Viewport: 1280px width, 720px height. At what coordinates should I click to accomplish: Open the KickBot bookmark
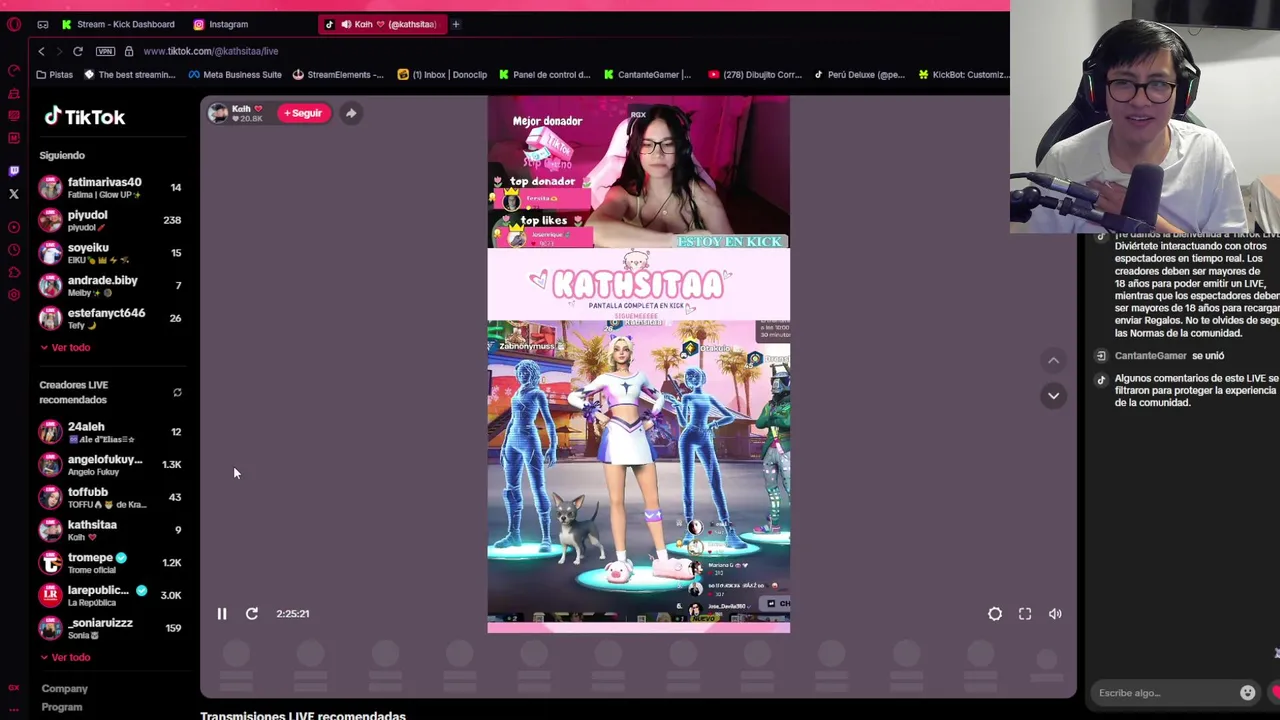964,74
